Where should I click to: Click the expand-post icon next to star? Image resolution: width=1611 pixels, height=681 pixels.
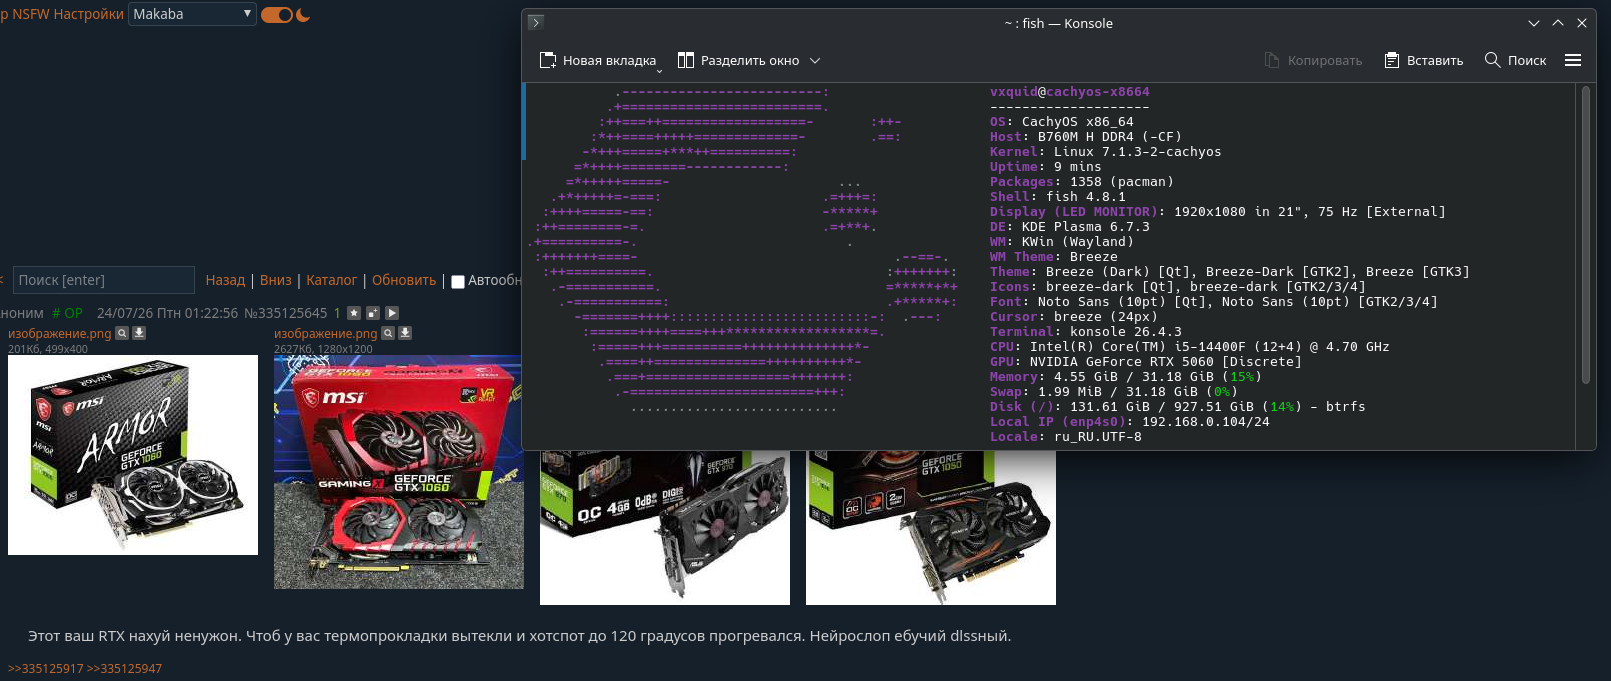(x=373, y=313)
